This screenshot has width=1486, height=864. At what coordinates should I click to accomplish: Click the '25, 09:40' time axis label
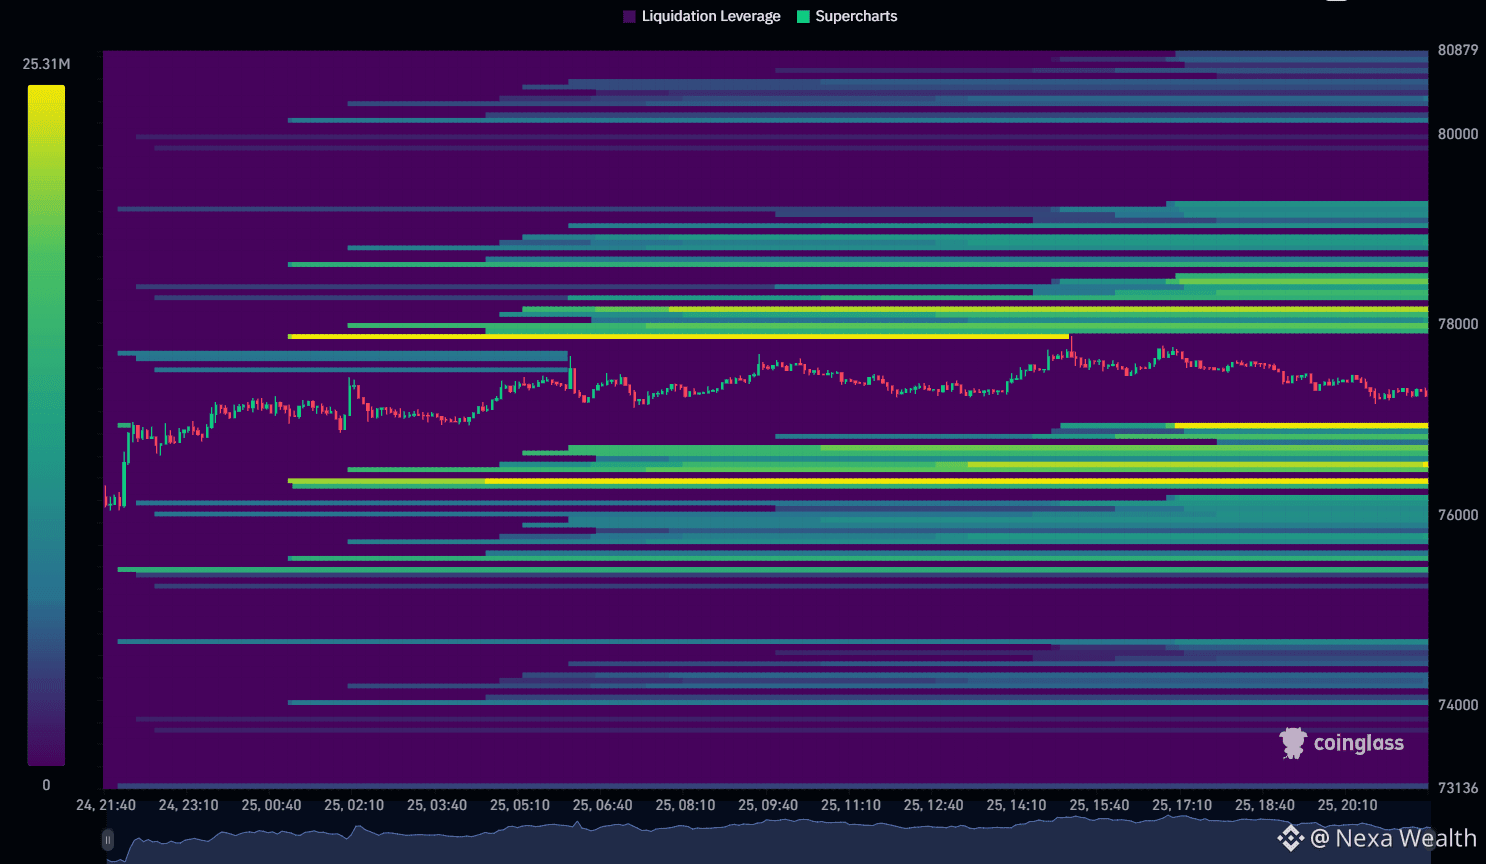[x=768, y=805]
